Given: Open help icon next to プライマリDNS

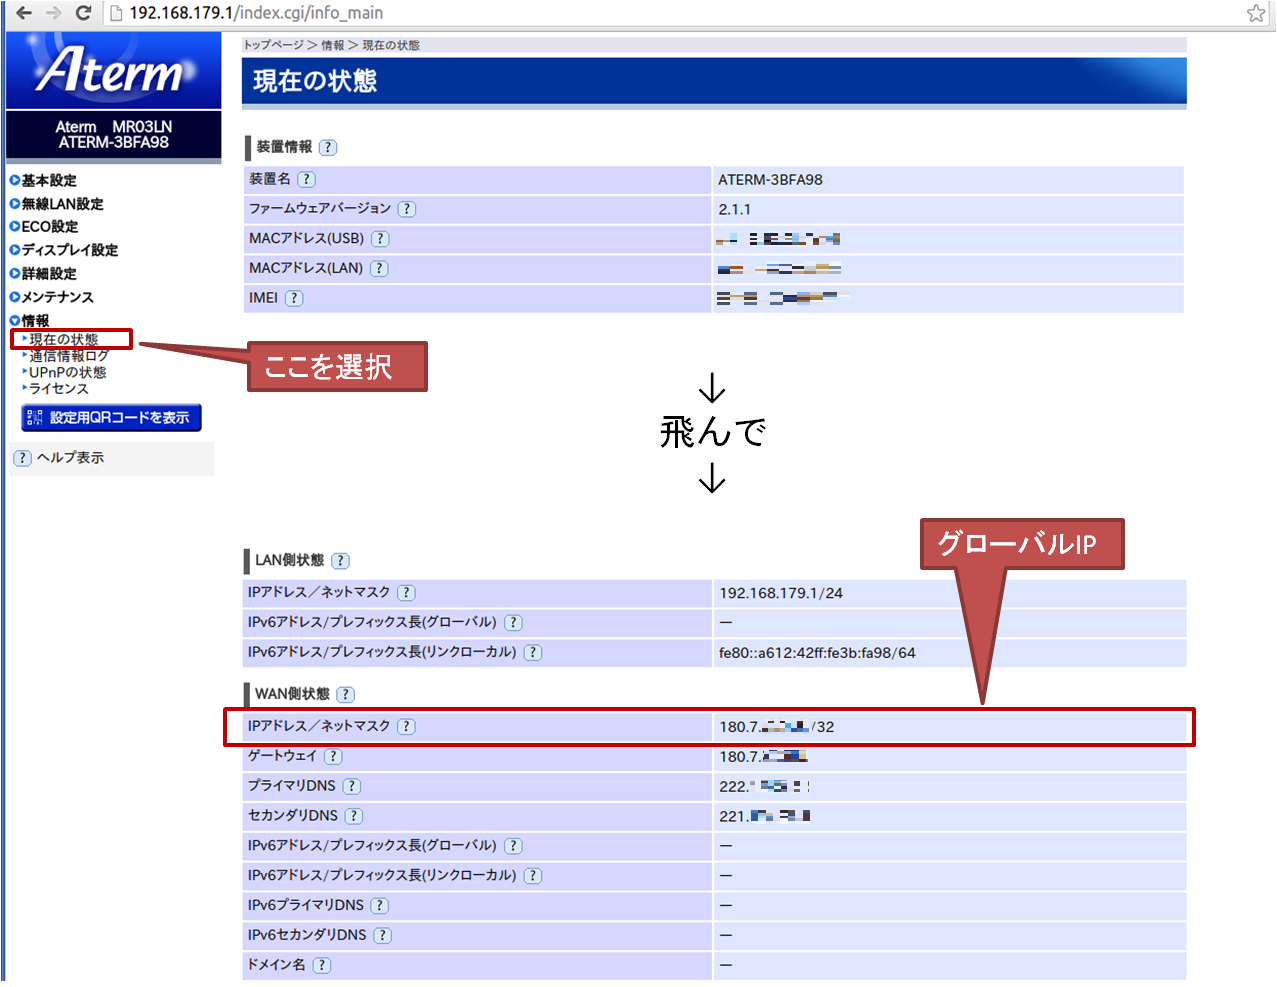Looking at the screenshot, I should (352, 786).
